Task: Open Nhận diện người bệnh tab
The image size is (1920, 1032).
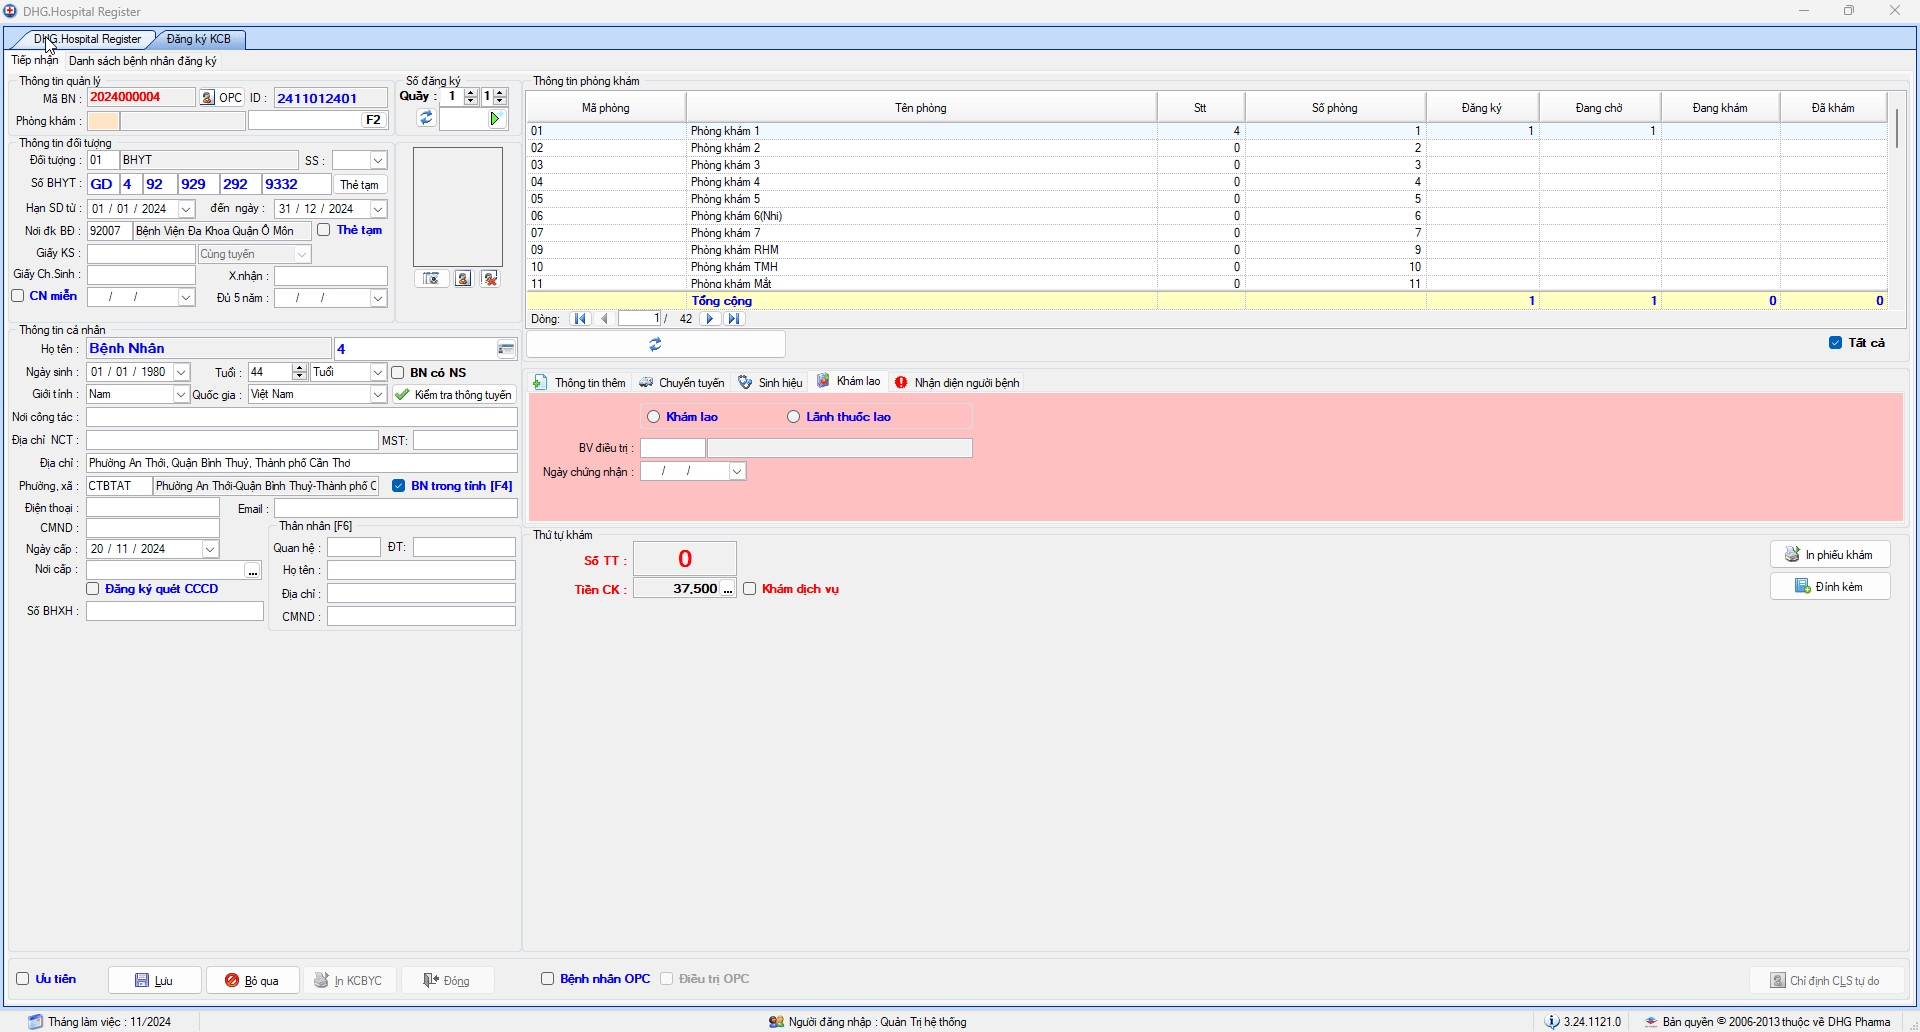Action: 957,383
